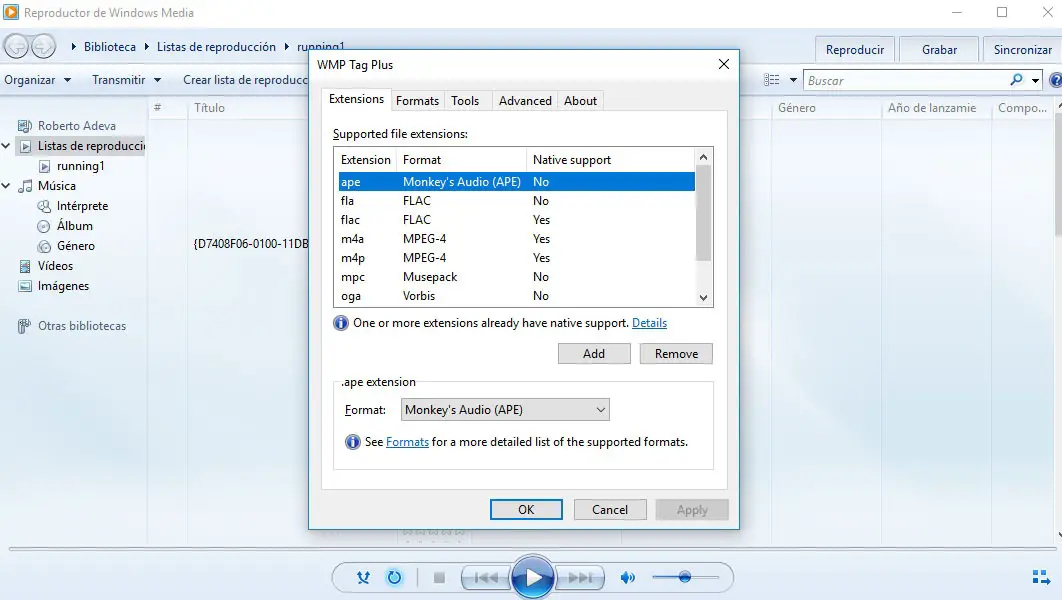Skip to next track
Viewport: 1062px width, 600px height.
click(x=580, y=578)
